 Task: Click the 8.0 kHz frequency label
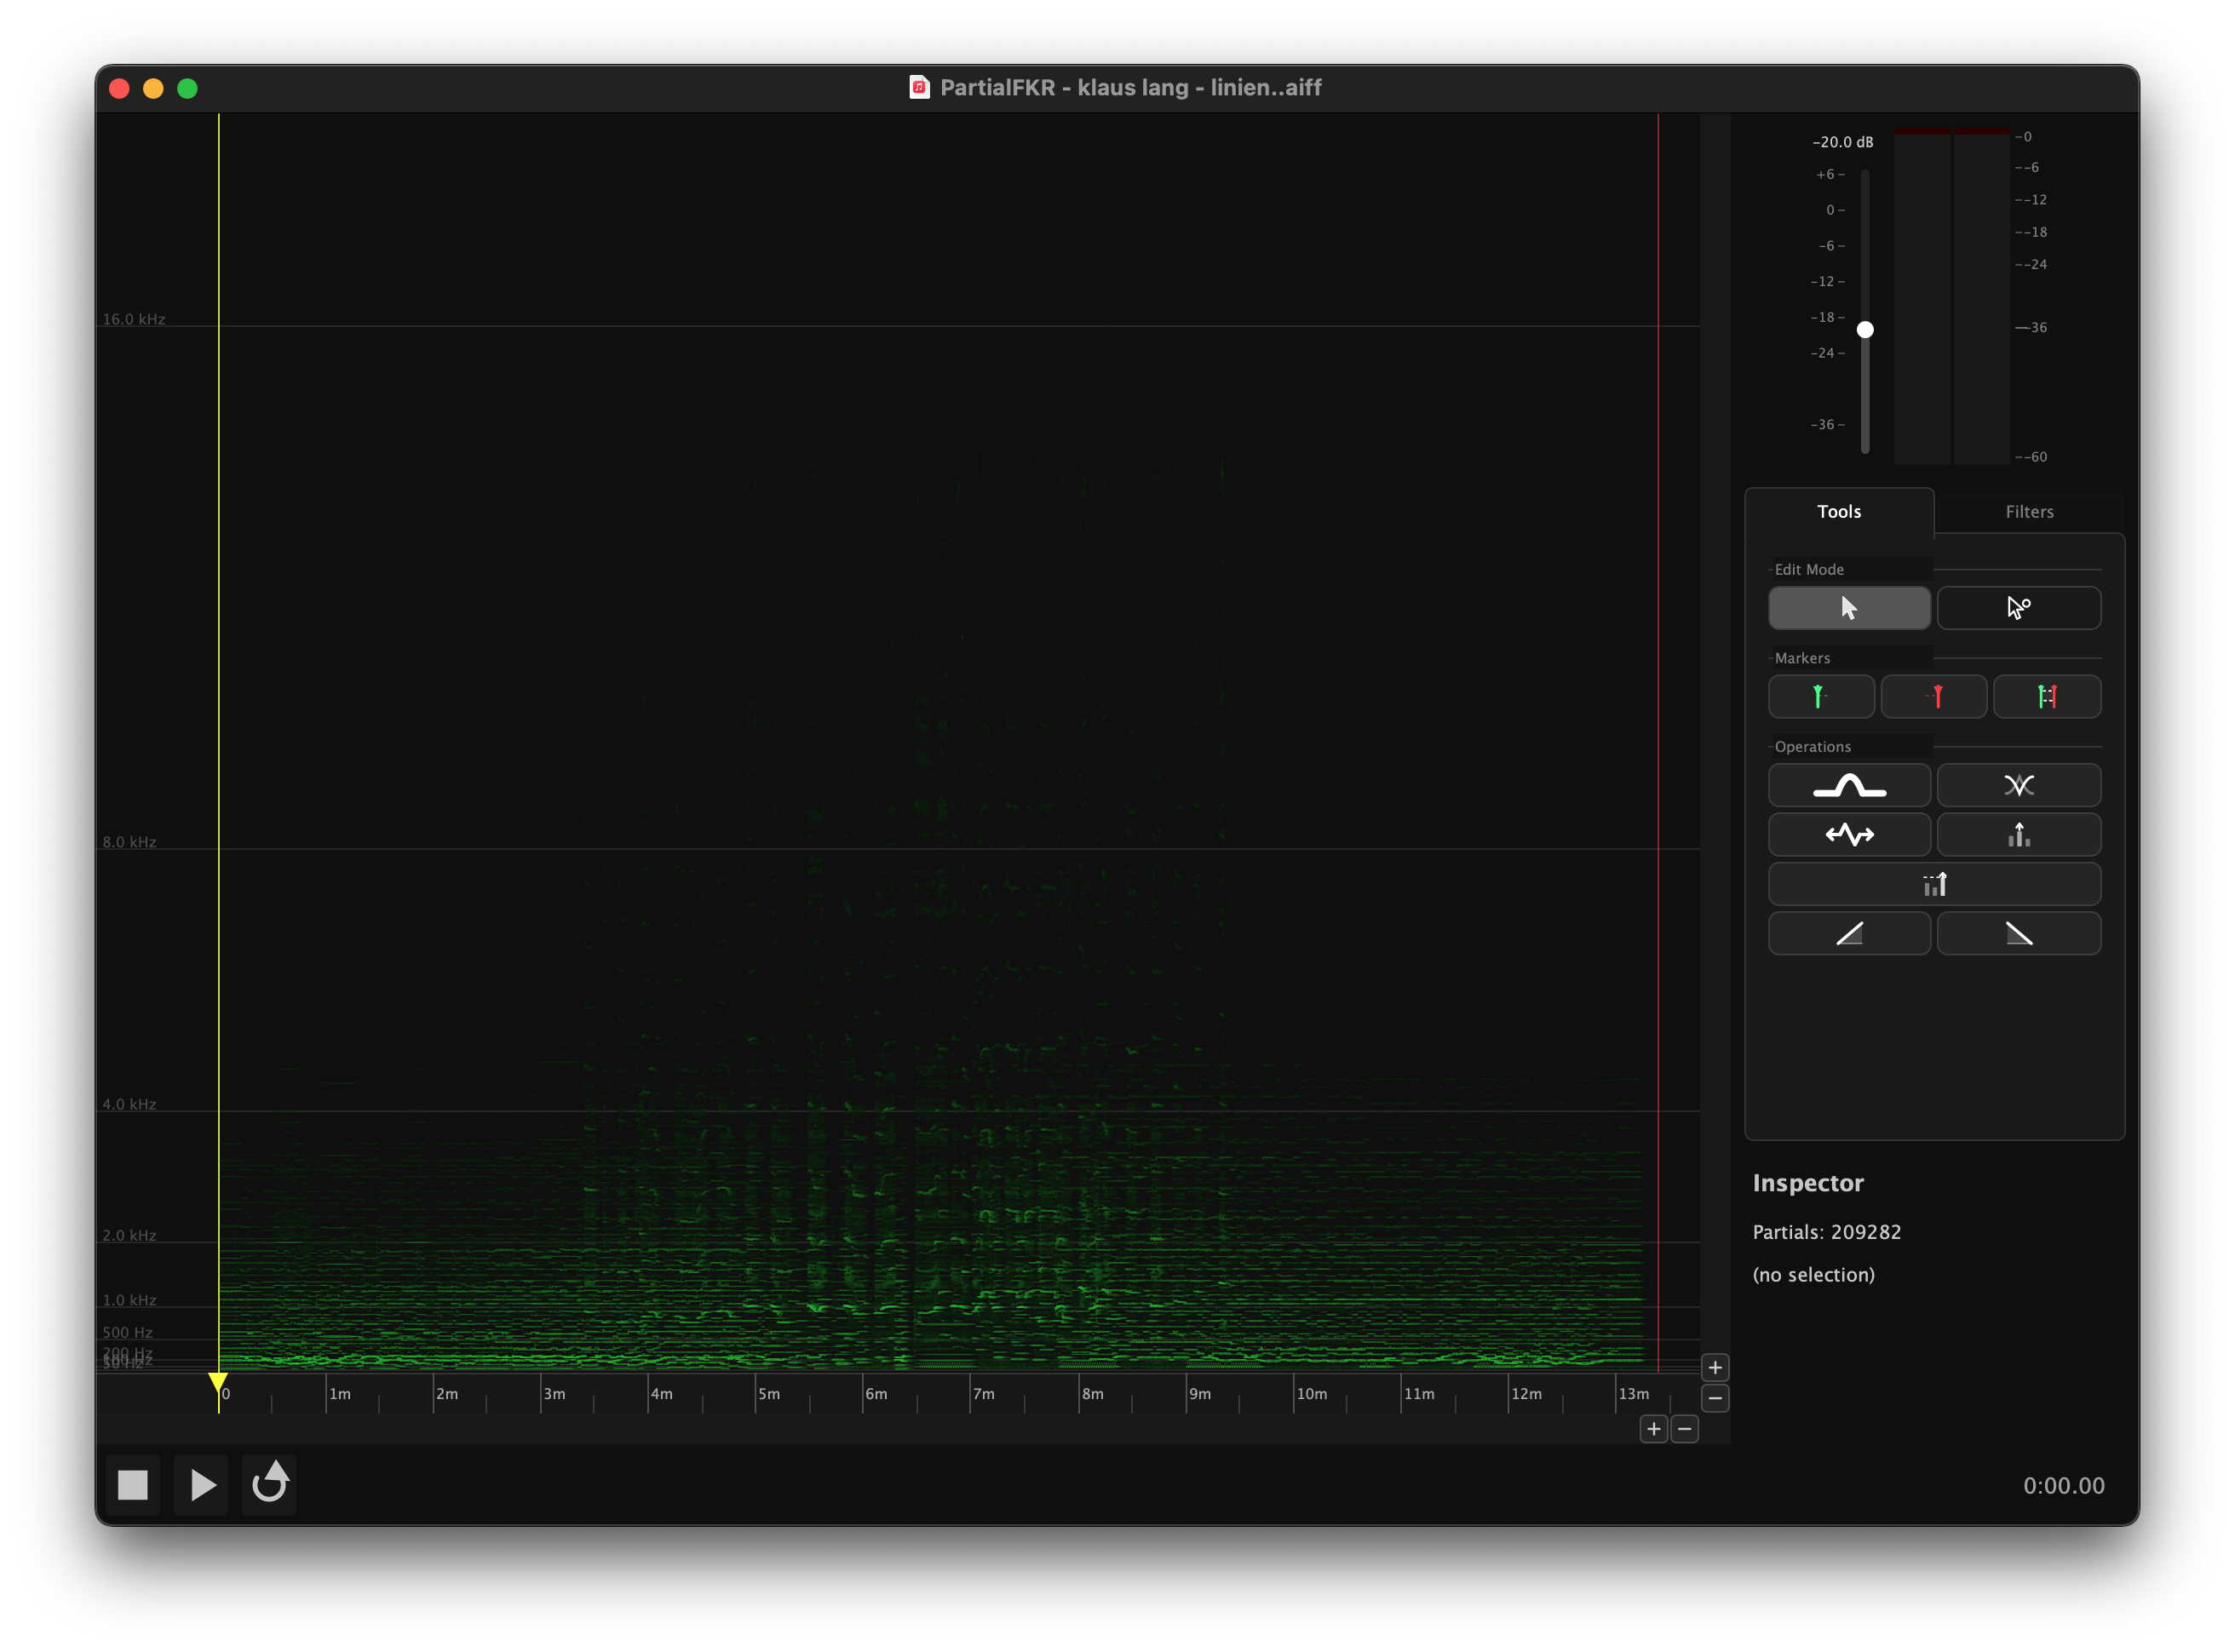(x=129, y=842)
